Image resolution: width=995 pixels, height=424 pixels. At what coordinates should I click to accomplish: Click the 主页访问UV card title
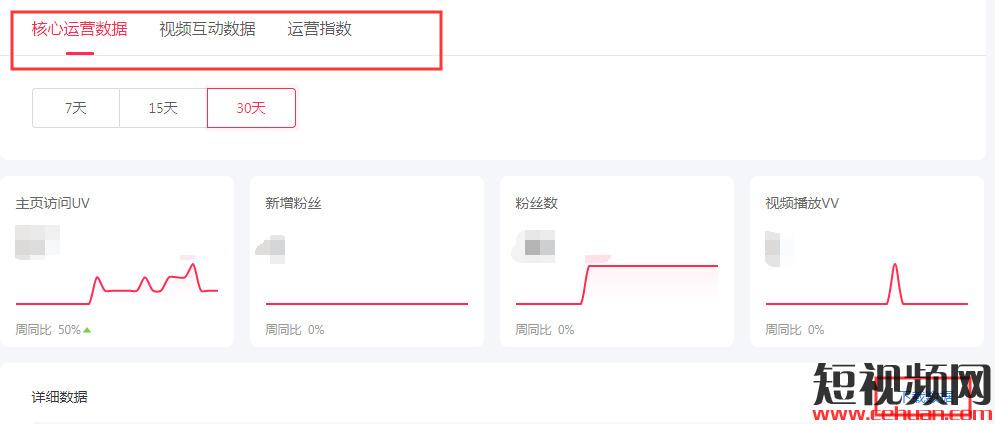pyautogui.click(x=53, y=203)
